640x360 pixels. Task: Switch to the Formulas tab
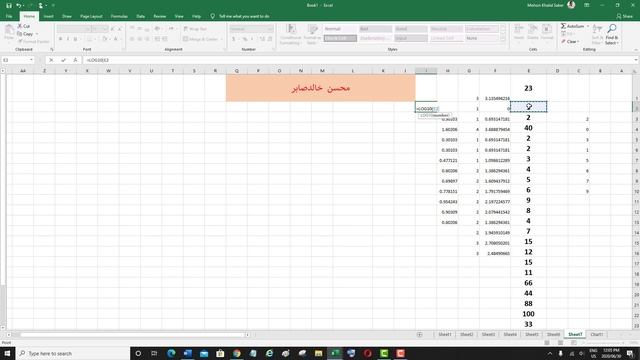click(x=119, y=16)
